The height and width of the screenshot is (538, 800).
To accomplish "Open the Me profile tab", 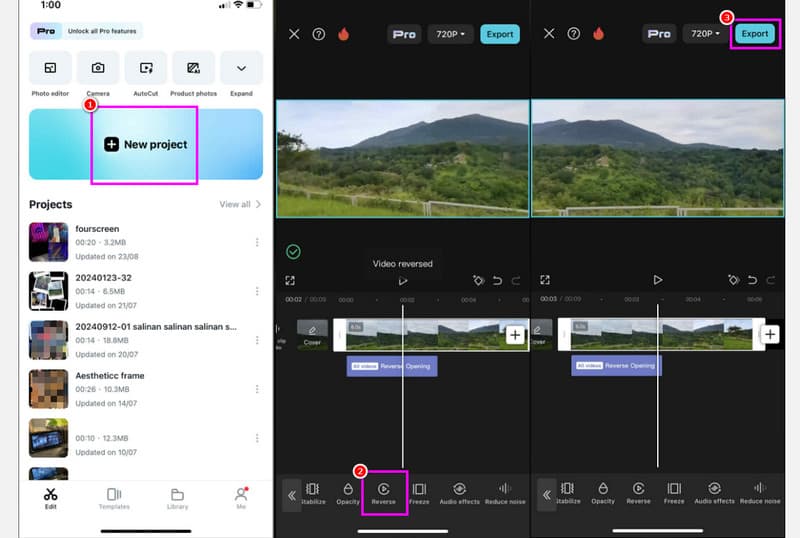I will pyautogui.click(x=240, y=497).
